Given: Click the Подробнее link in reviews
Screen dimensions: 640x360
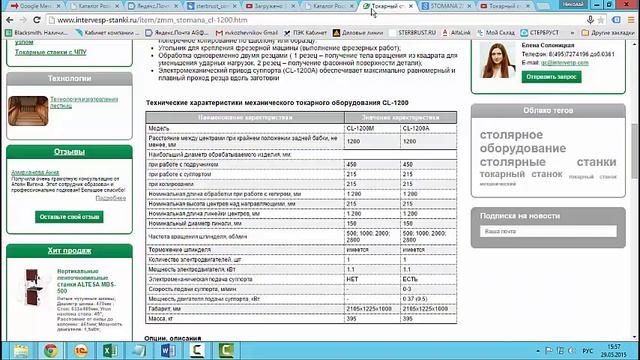Looking at the screenshot, I should [111, 198].
